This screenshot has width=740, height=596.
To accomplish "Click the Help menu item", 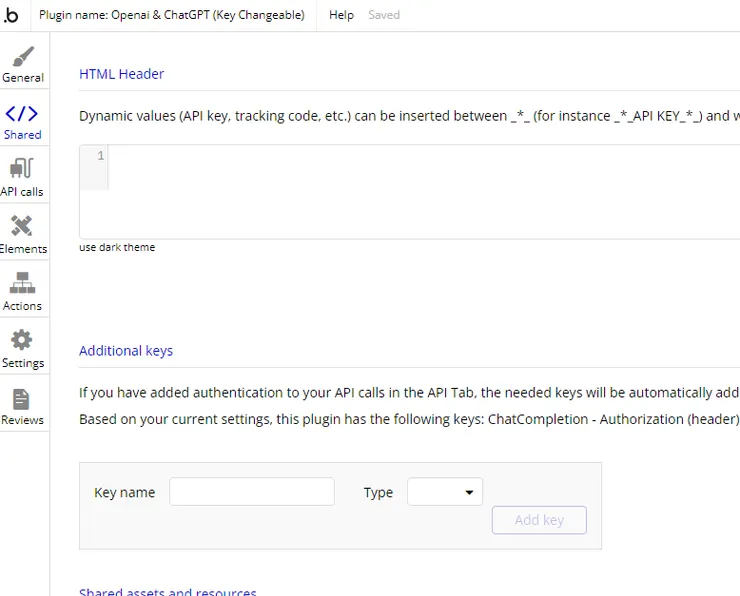I will tap(341, 15).
